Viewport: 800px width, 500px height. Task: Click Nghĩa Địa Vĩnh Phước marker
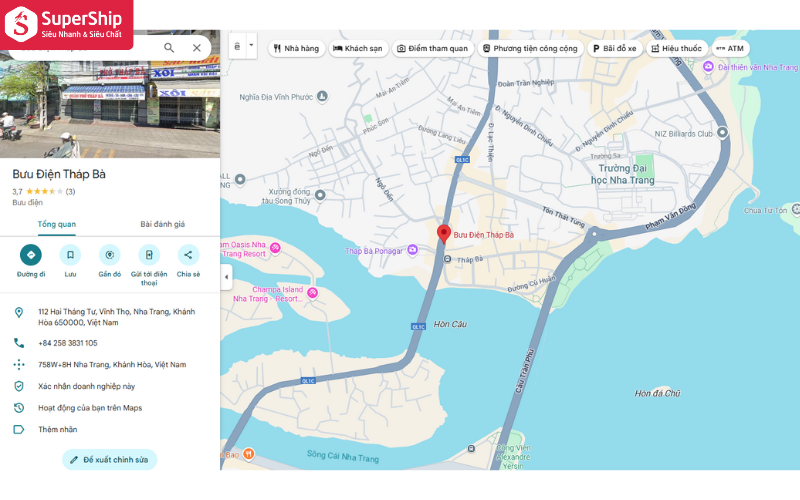pyautogui.click(x=322, y=96)
